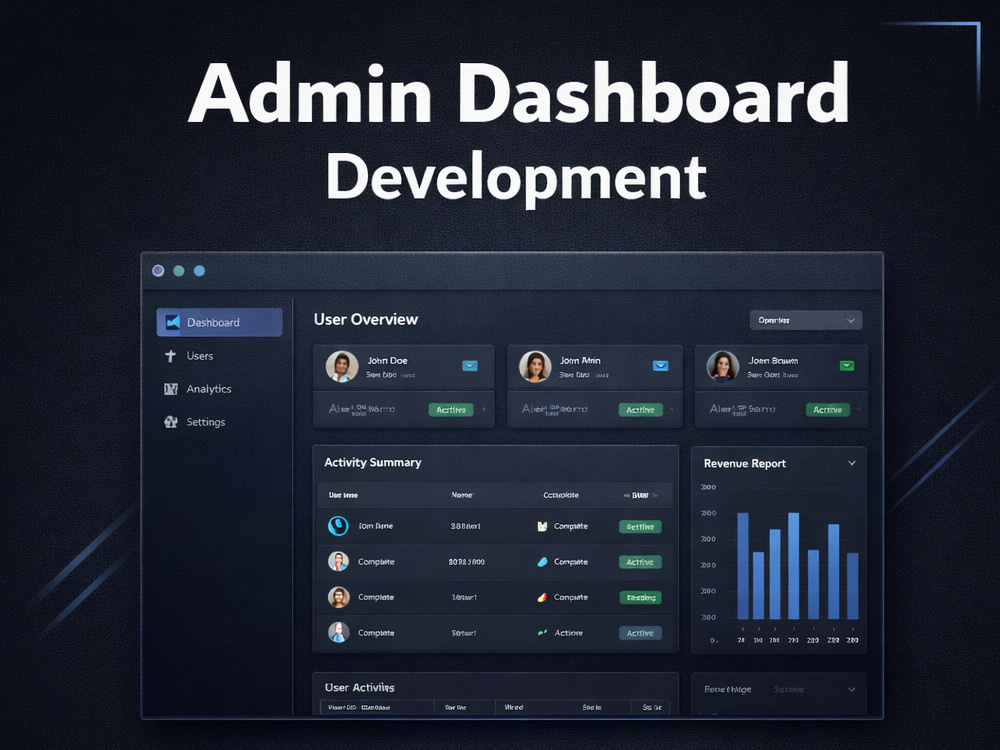Open Settings in the sidebar
This screenshot has width=1000, height=750.
(205, 422)
